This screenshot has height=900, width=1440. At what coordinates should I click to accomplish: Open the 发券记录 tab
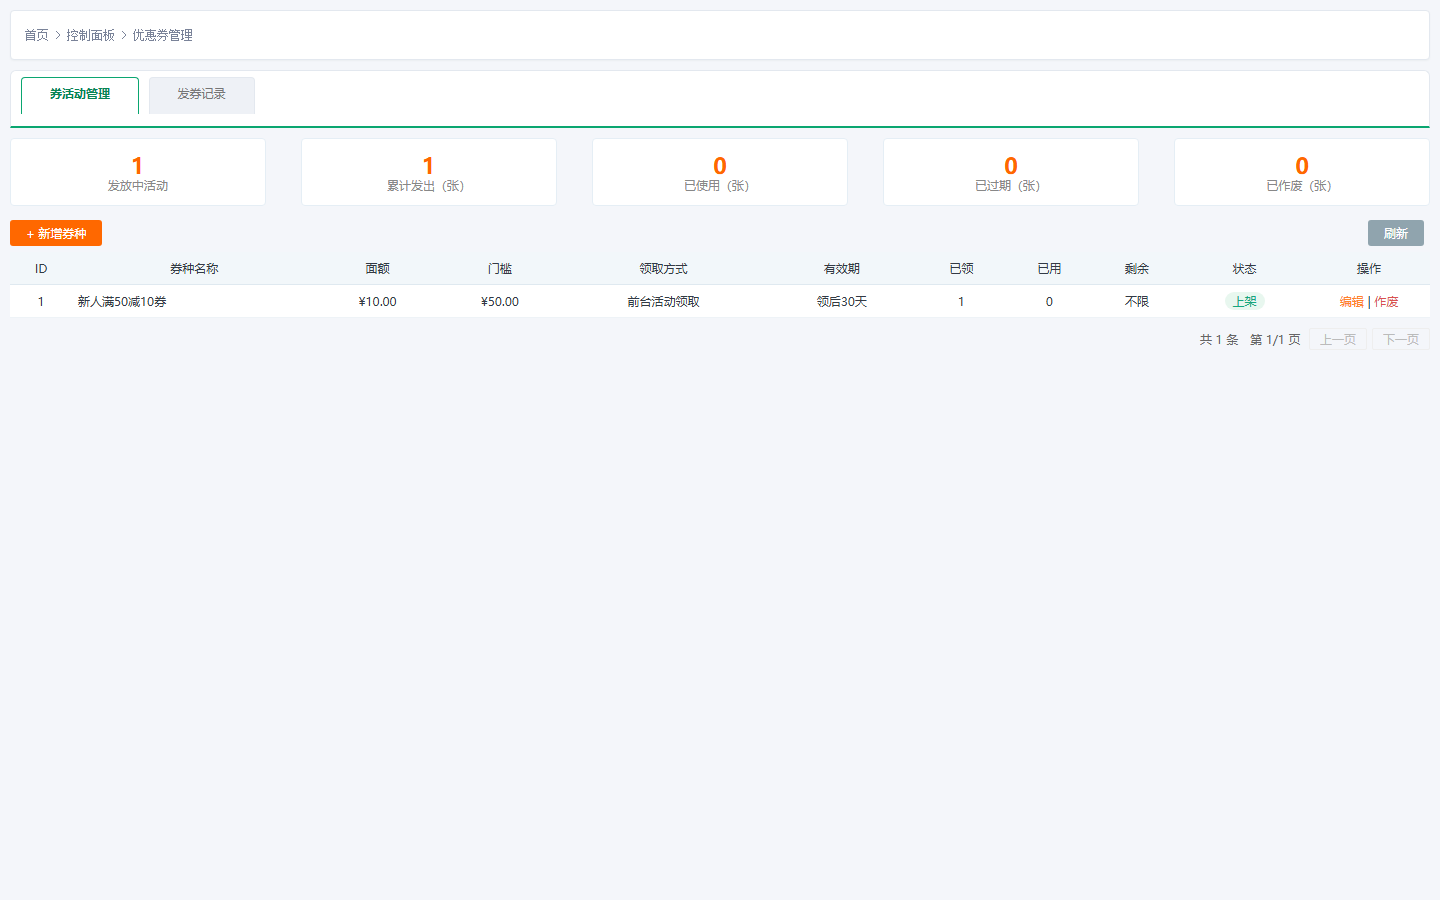point(202,95)
